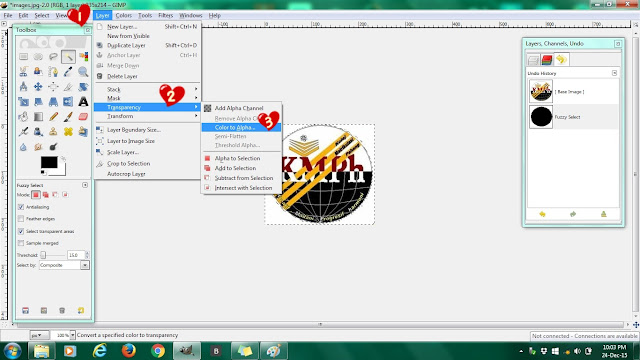Reset tool options to defaults button
Image resolution: width=640 pixels, height=360 pixels.
tap(81, 311)
